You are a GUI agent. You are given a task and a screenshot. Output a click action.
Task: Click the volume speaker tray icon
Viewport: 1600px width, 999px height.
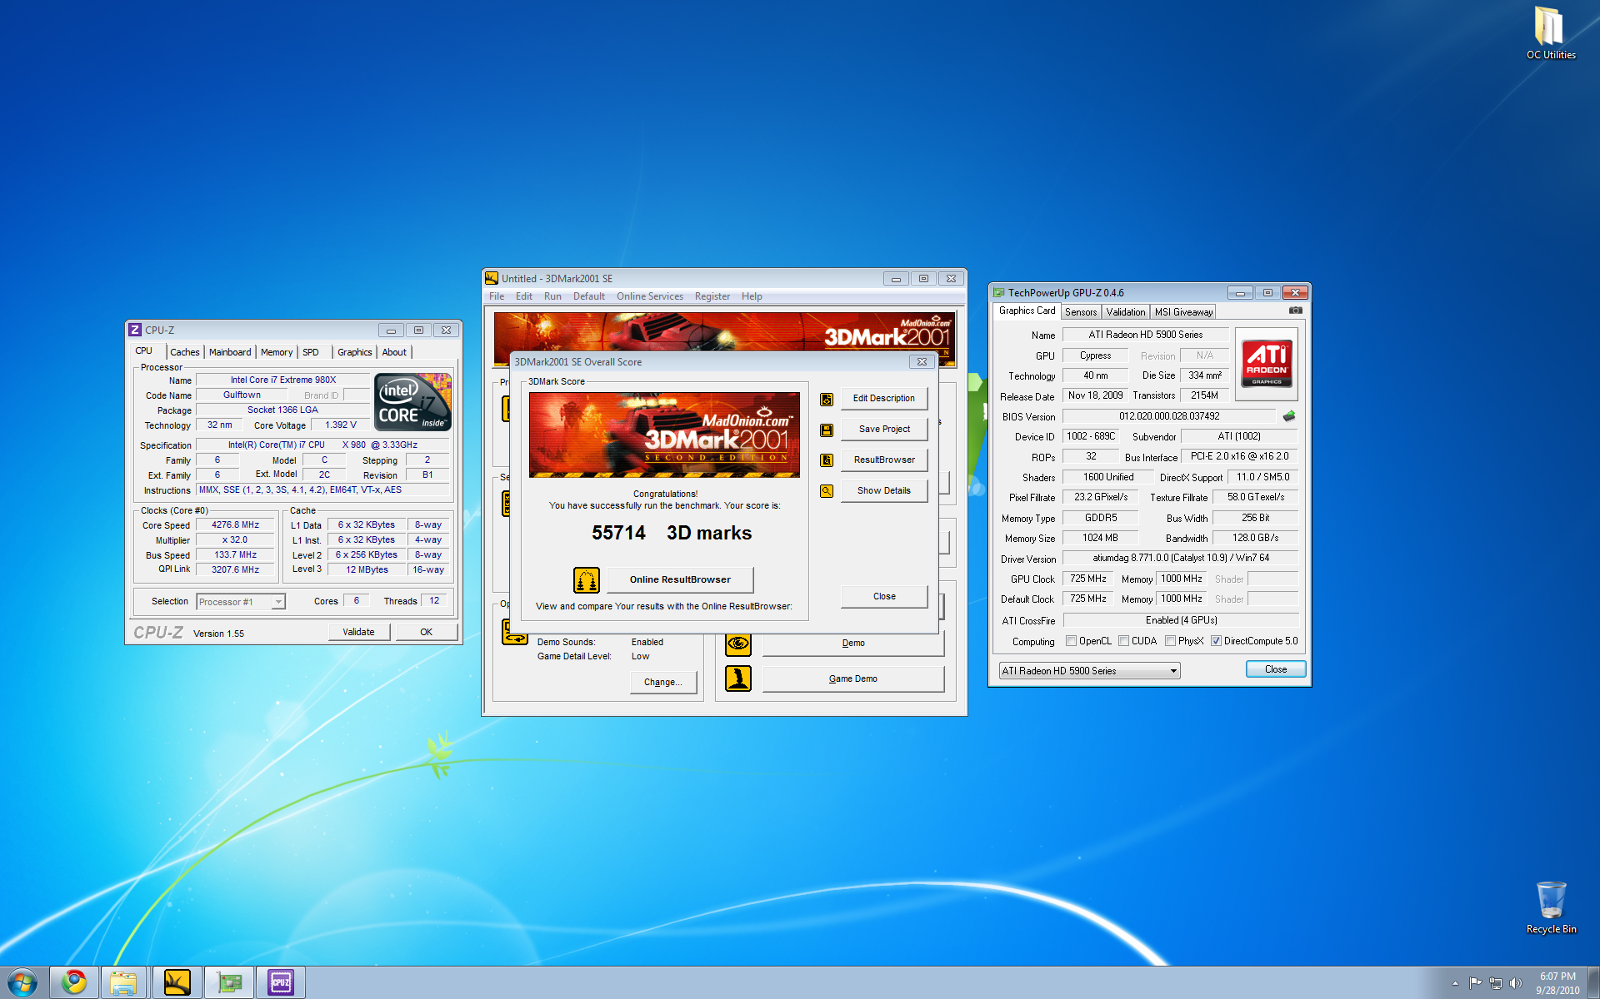[x=1516, y=983]
